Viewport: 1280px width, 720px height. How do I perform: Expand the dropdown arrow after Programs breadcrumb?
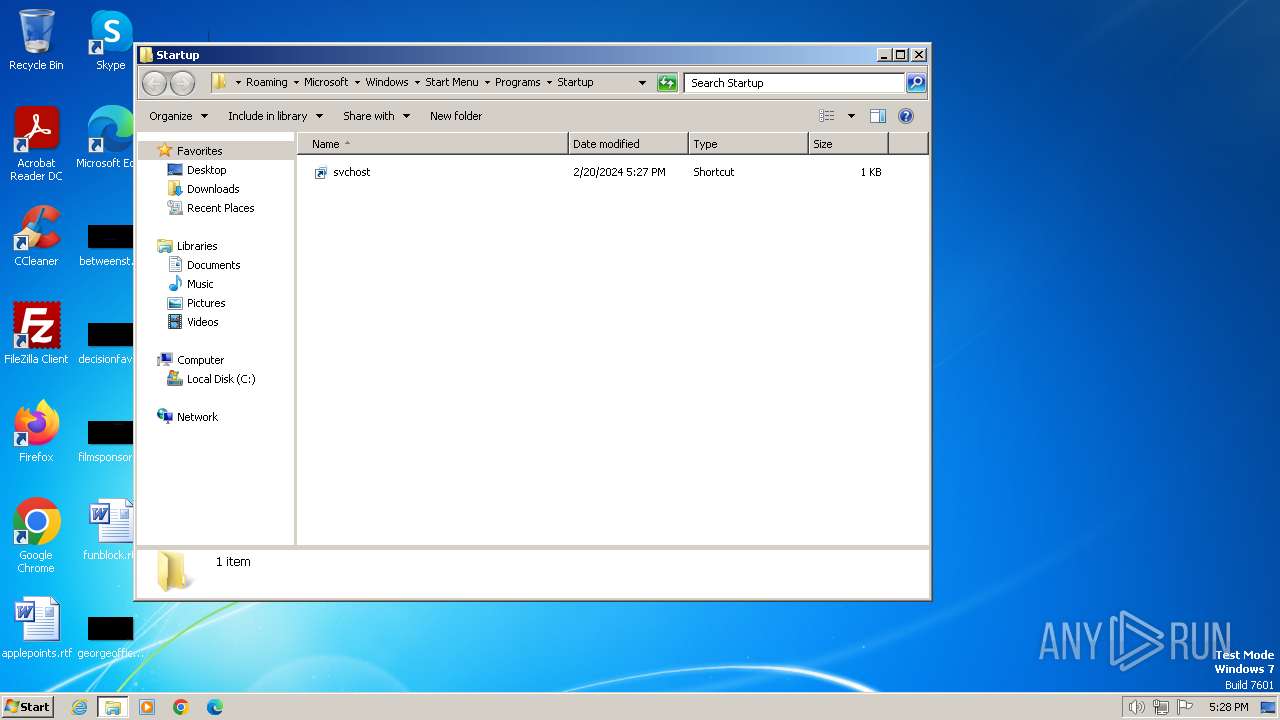point(549,82)
